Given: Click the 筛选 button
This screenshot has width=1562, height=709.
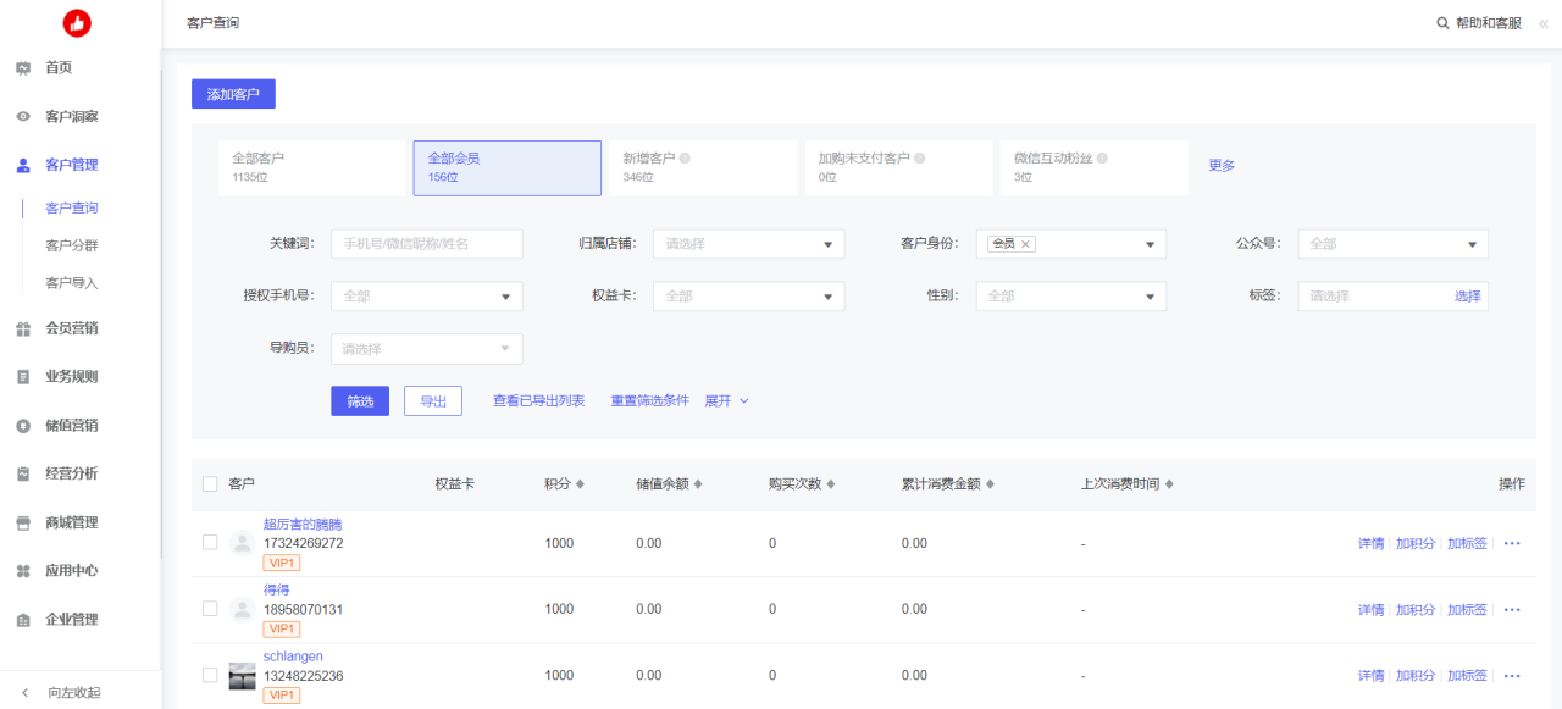Looking at the screenshot, I should (360, 401).
